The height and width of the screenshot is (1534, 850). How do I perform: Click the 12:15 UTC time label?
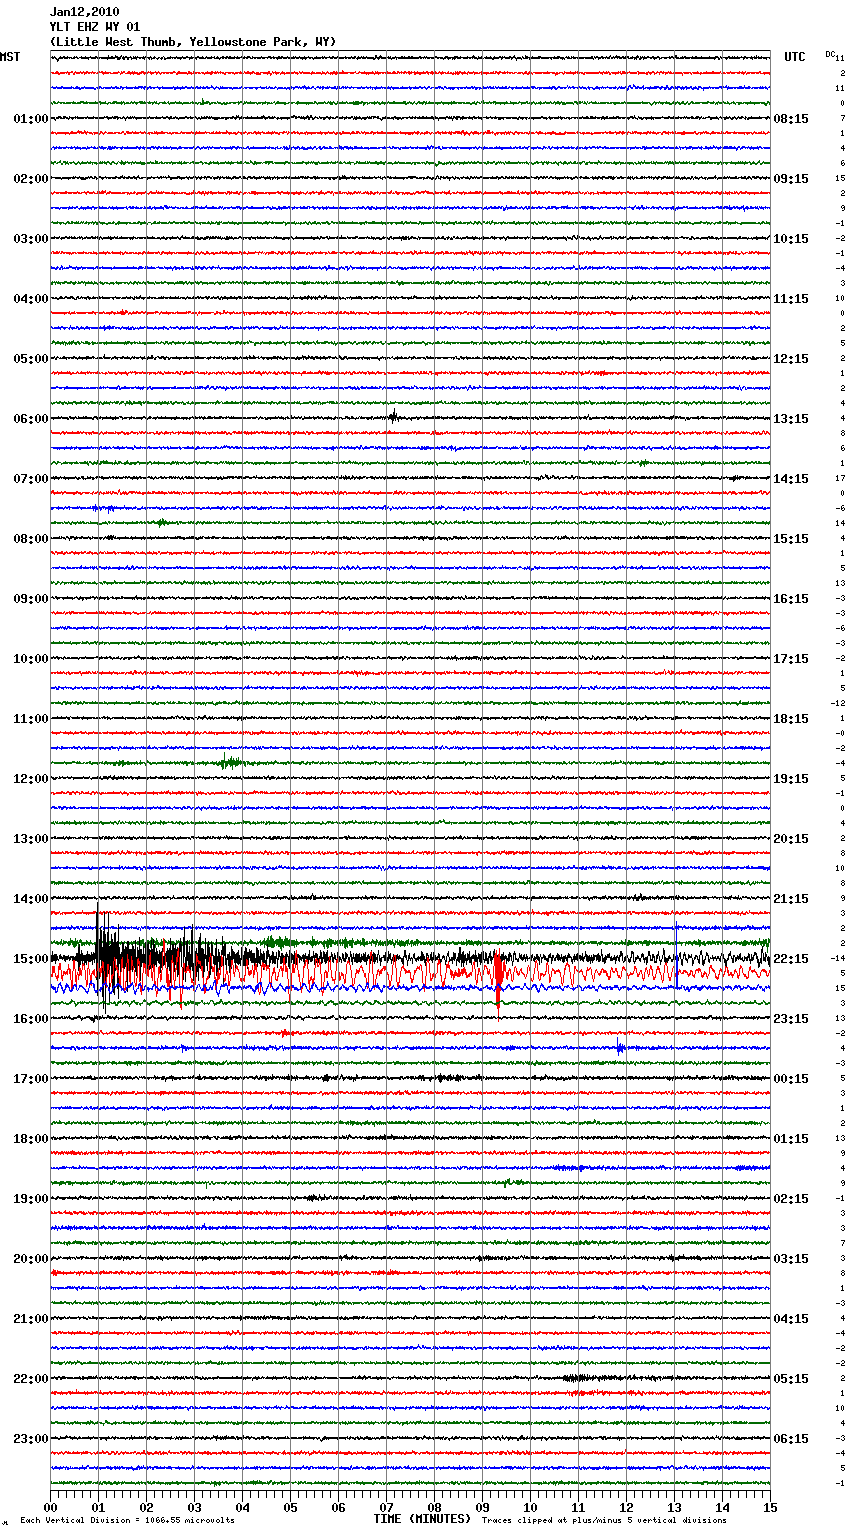[x=791, y=359]
